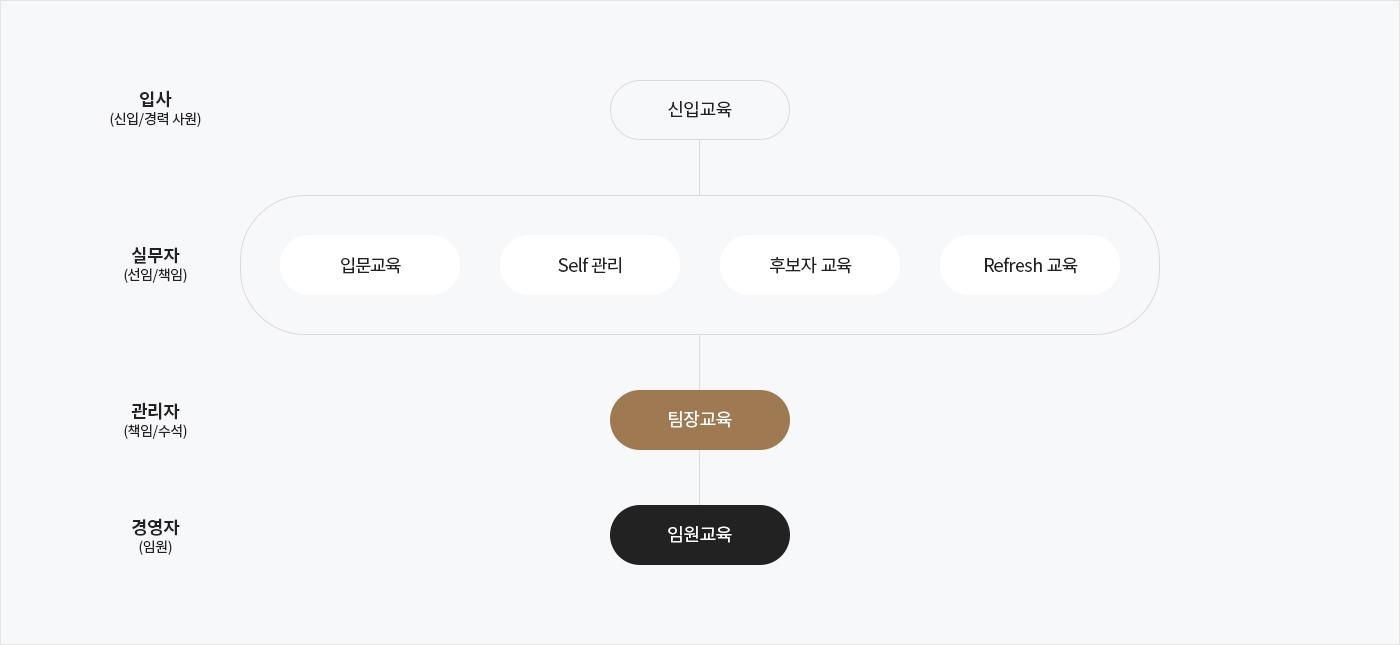Click the empty light gray diagram background

[x=1280, y=450]
